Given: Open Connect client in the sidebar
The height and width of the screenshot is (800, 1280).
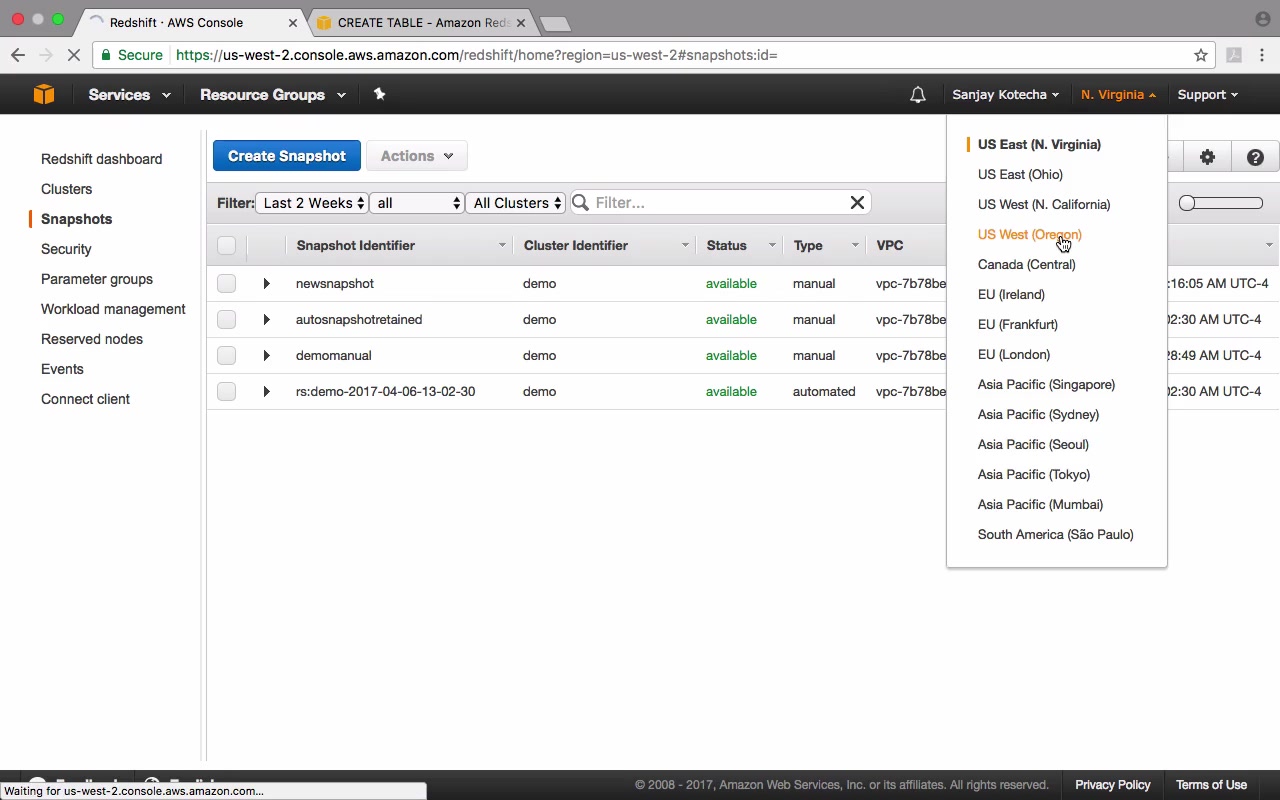Looking at the screenshot, I should (x=85, y=399).
